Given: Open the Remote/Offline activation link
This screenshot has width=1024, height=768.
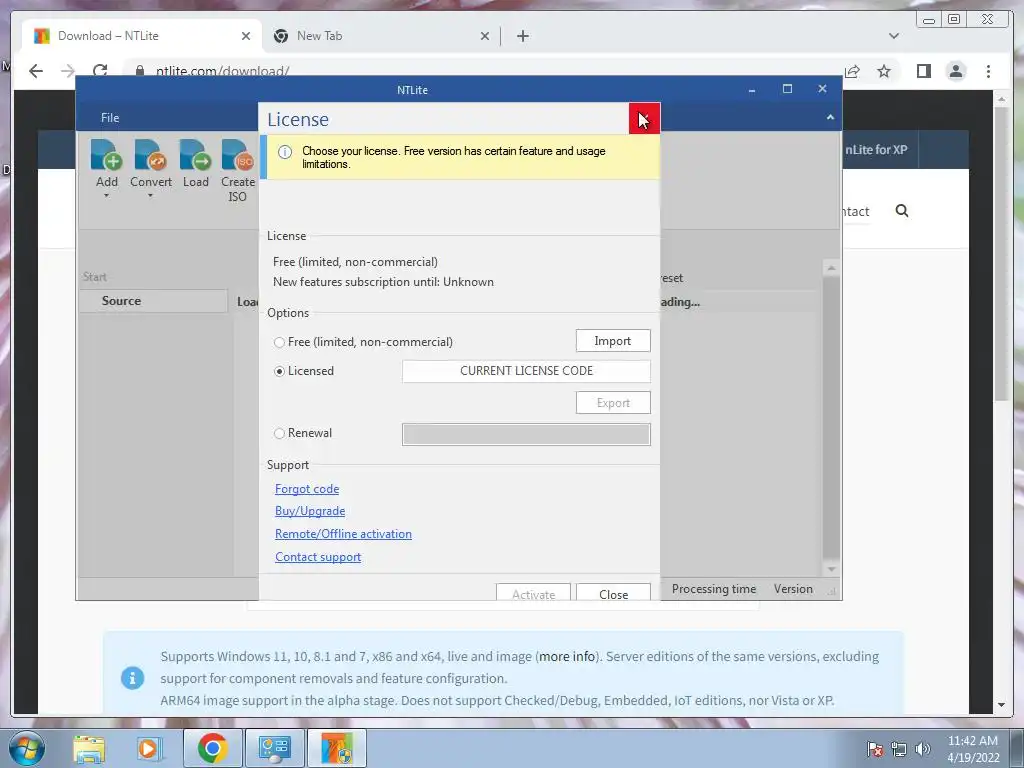Looking at the screenshot, I should point(344,534).
